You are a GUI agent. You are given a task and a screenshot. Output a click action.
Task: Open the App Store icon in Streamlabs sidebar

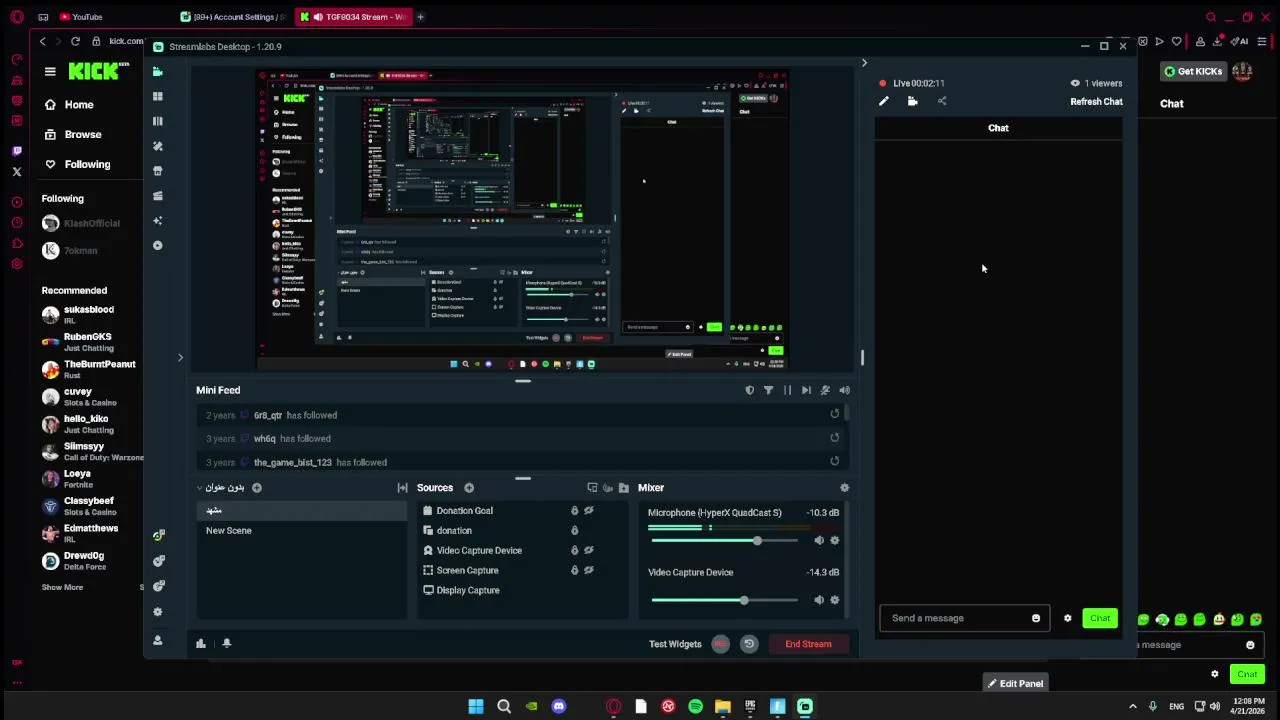pyautogui.click(x=157, y=171)
